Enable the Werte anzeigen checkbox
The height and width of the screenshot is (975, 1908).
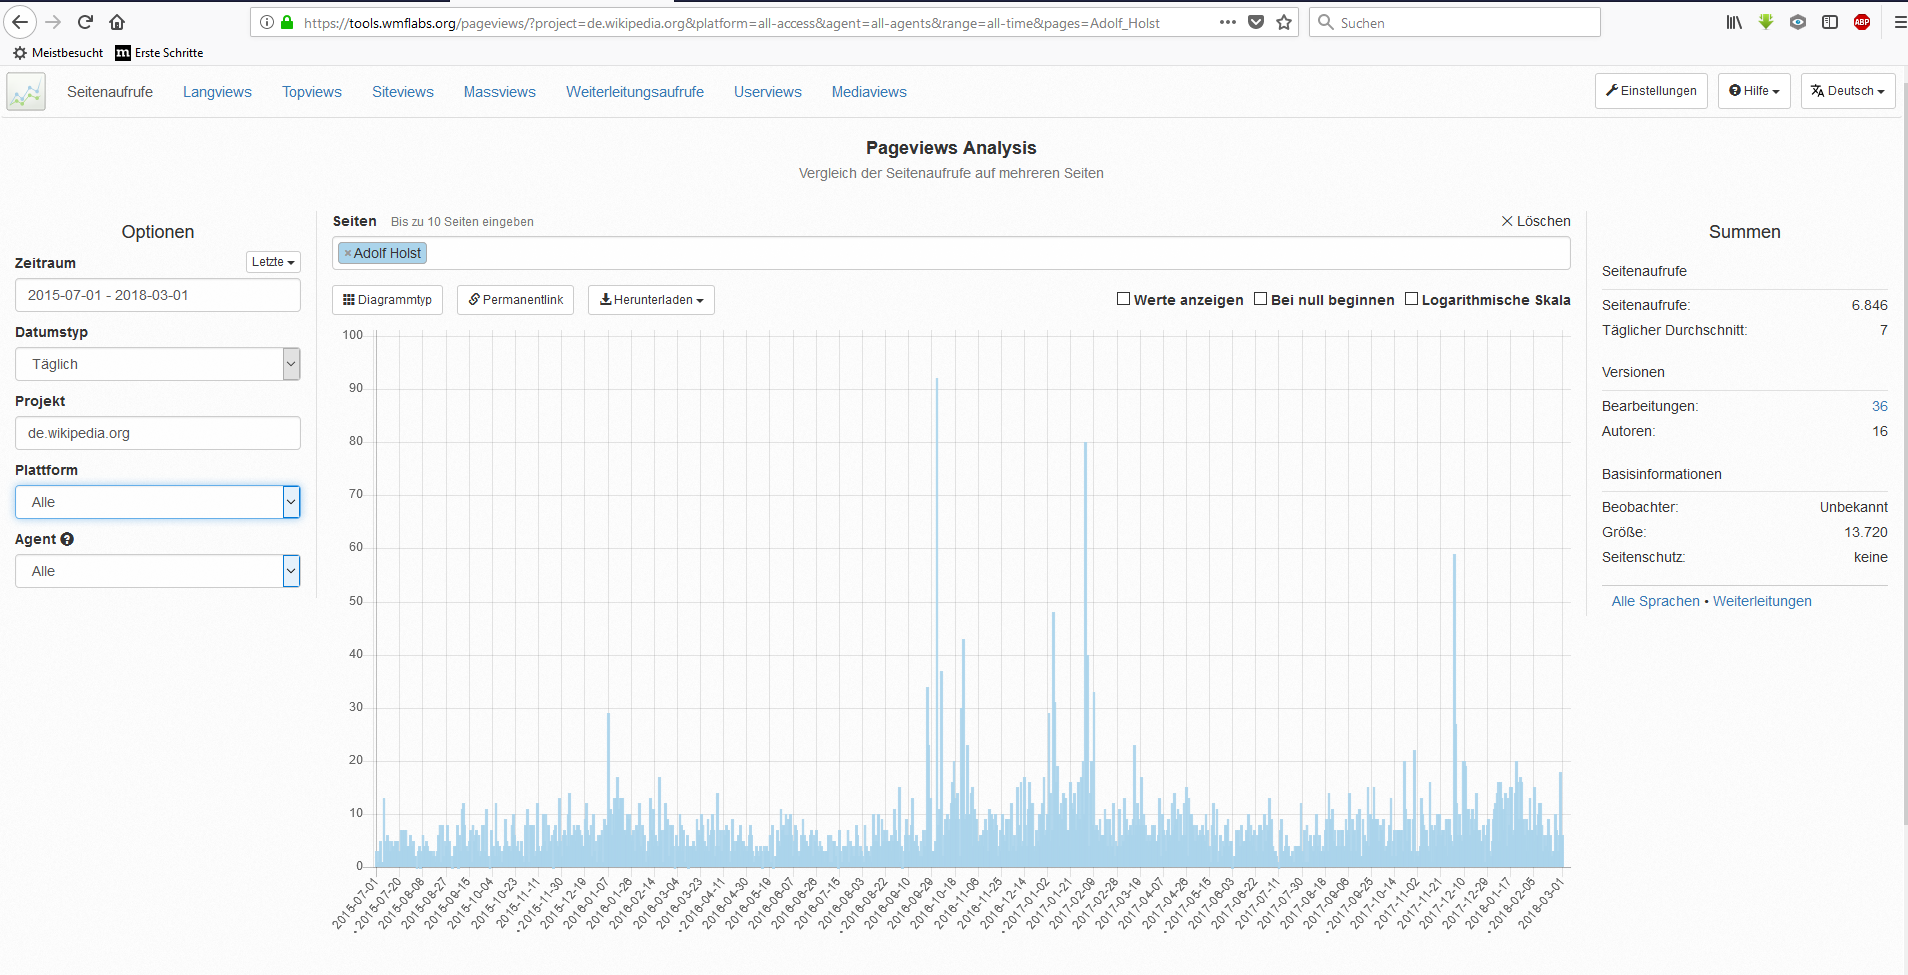tap(1123, 298)
